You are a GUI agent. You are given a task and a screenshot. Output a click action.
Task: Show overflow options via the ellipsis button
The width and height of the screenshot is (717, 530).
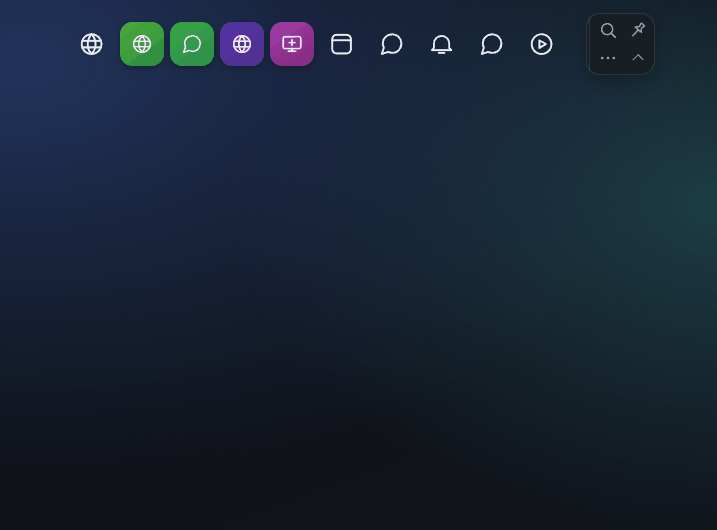608,58
